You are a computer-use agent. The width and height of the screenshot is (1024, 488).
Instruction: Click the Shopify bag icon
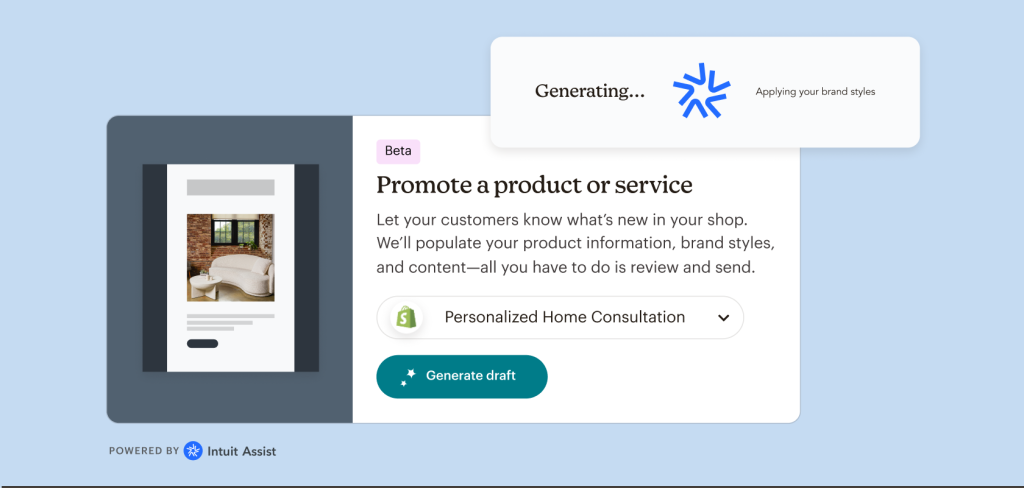[x=405, y=317]
